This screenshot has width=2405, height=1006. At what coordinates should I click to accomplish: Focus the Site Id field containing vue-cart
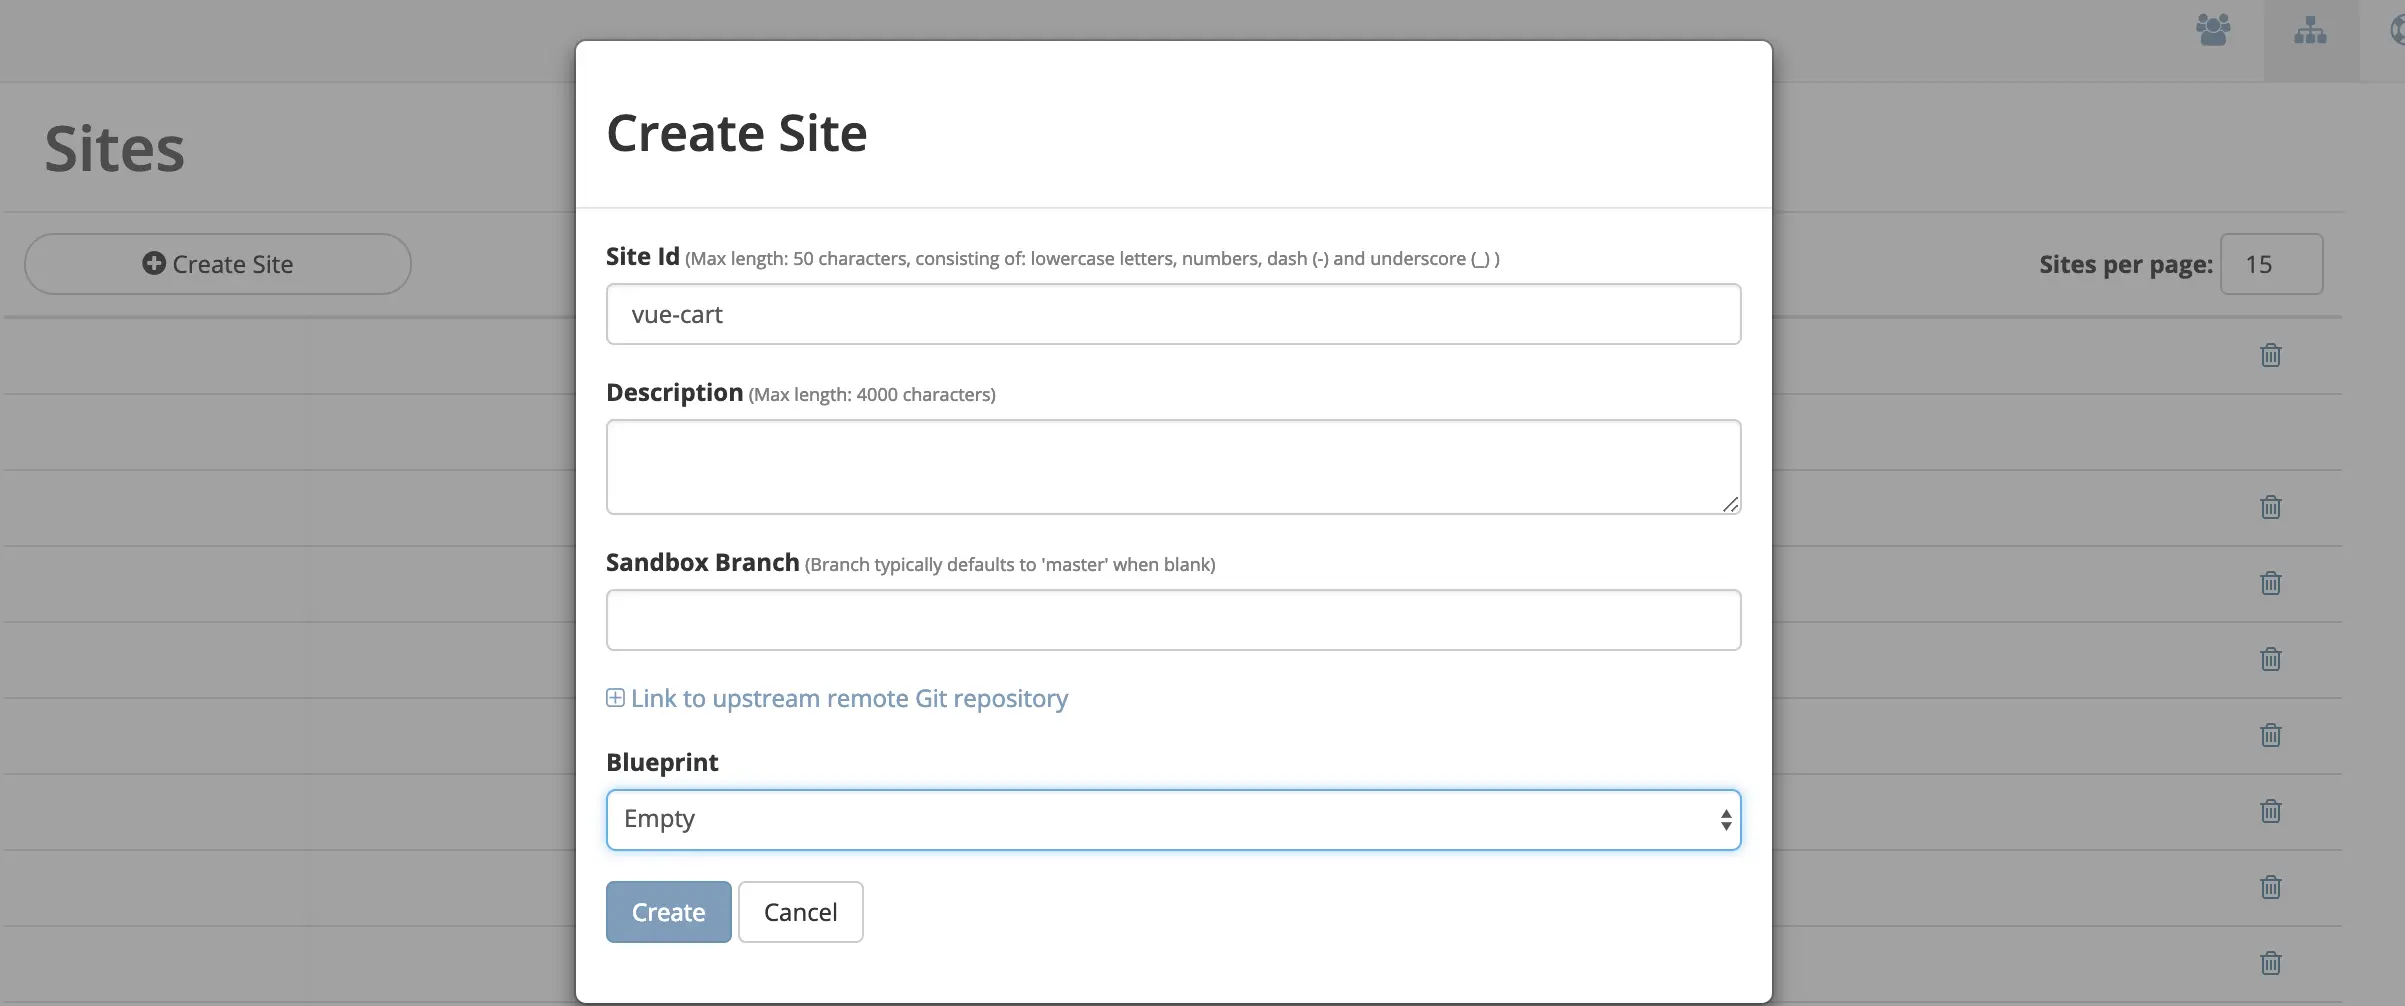tap(1173, 314)
